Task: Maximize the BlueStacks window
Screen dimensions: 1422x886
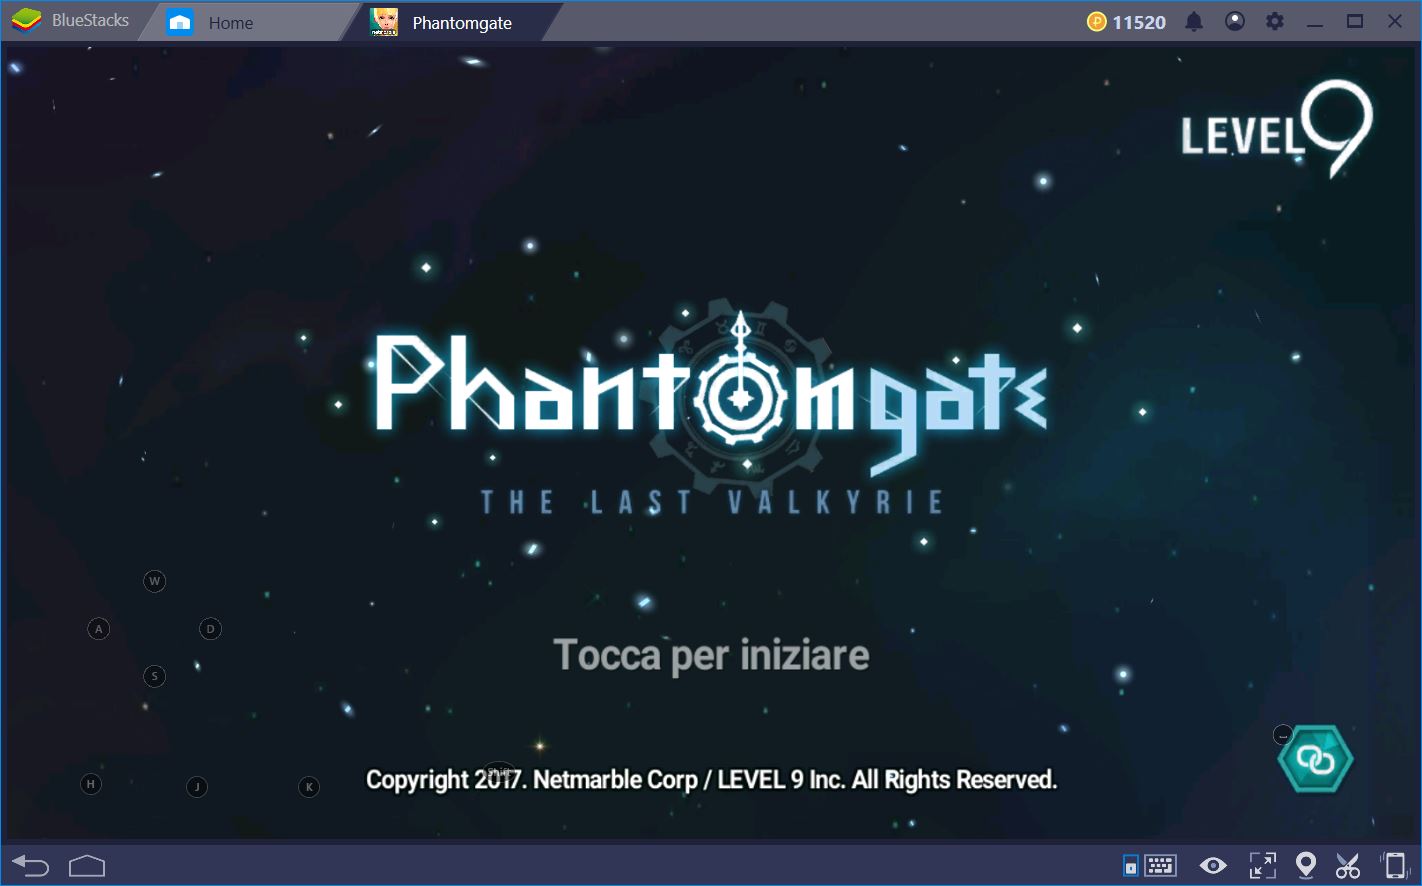Action: [1355, 21]
